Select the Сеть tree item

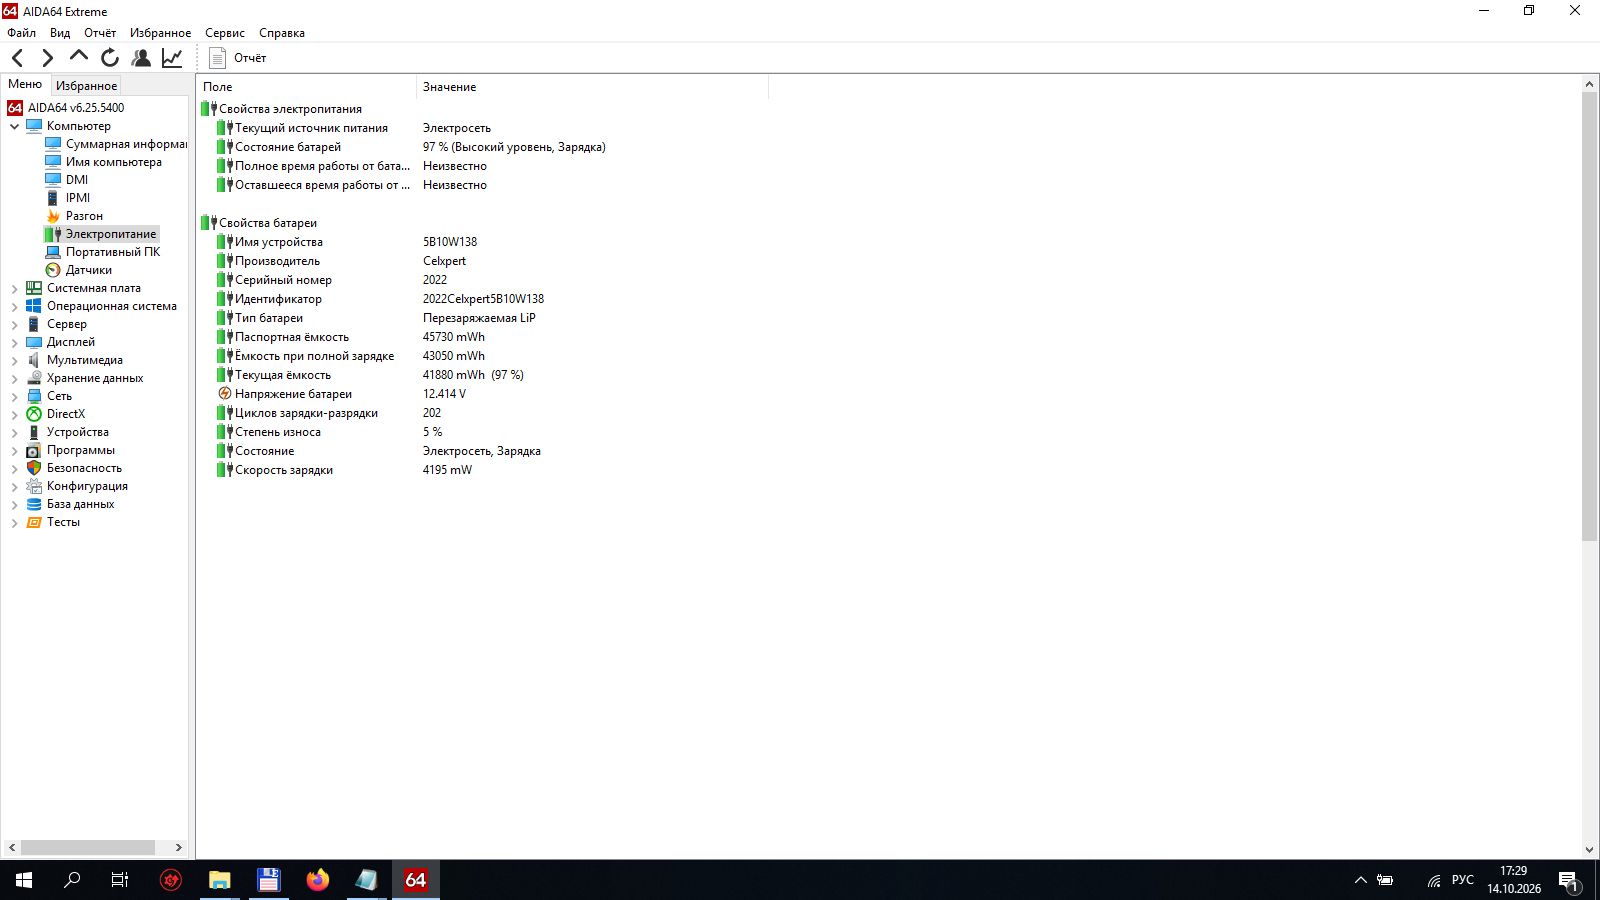click(59, 396)
